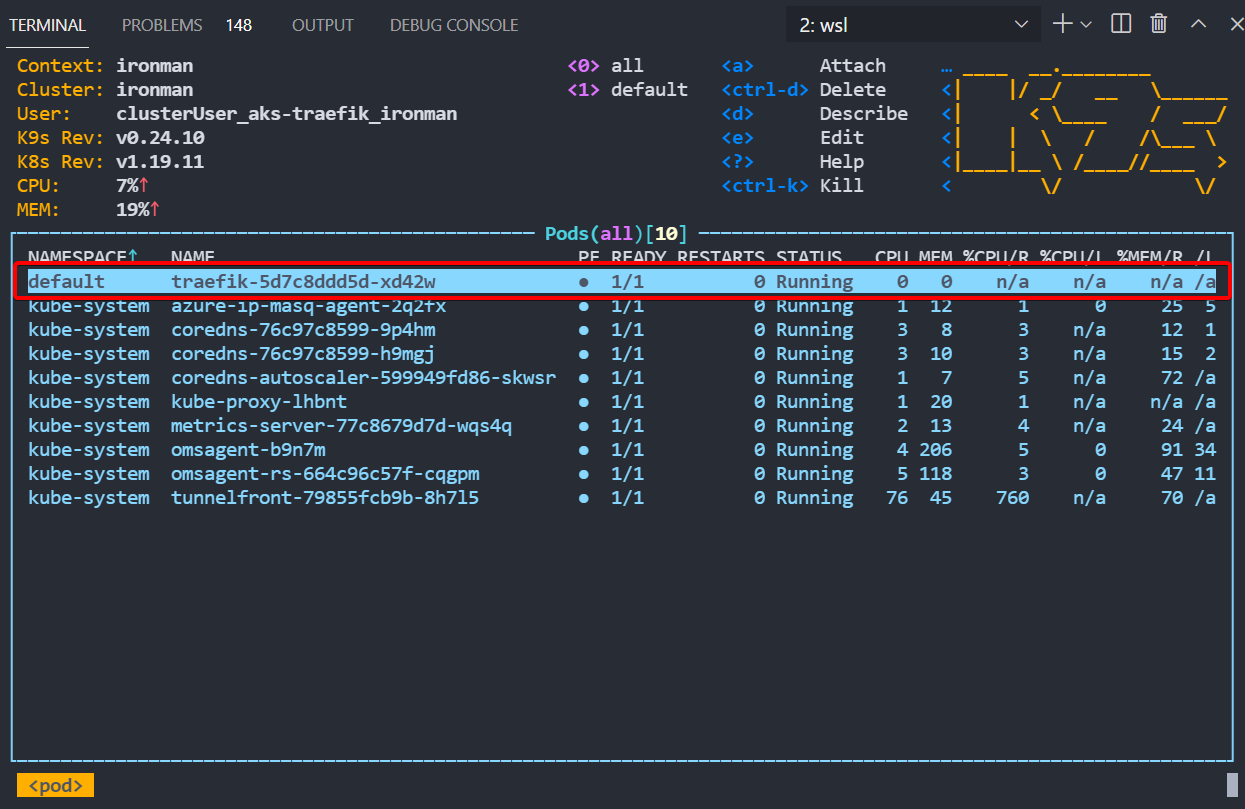Select the metrics-server-77c8679d7d-wqs4q pod
Screen dimensions: 1245x809
tap(622, 426)
